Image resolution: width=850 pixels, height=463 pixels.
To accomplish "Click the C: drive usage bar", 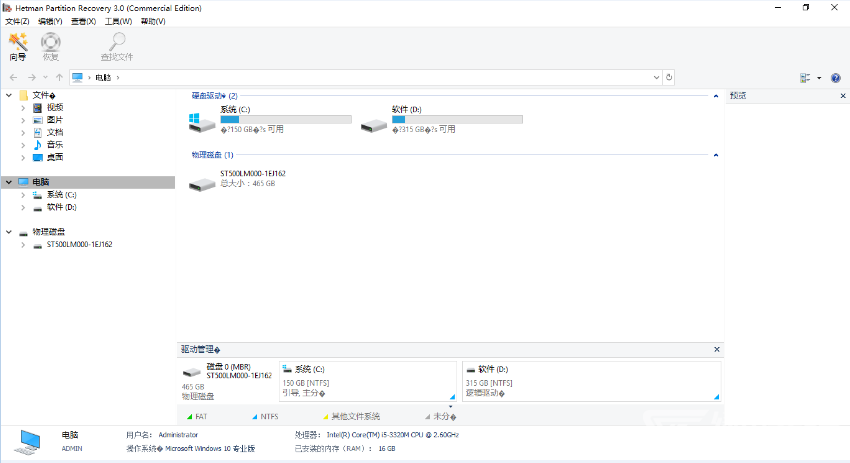I will pyautogui.click(x=286, y=119).
